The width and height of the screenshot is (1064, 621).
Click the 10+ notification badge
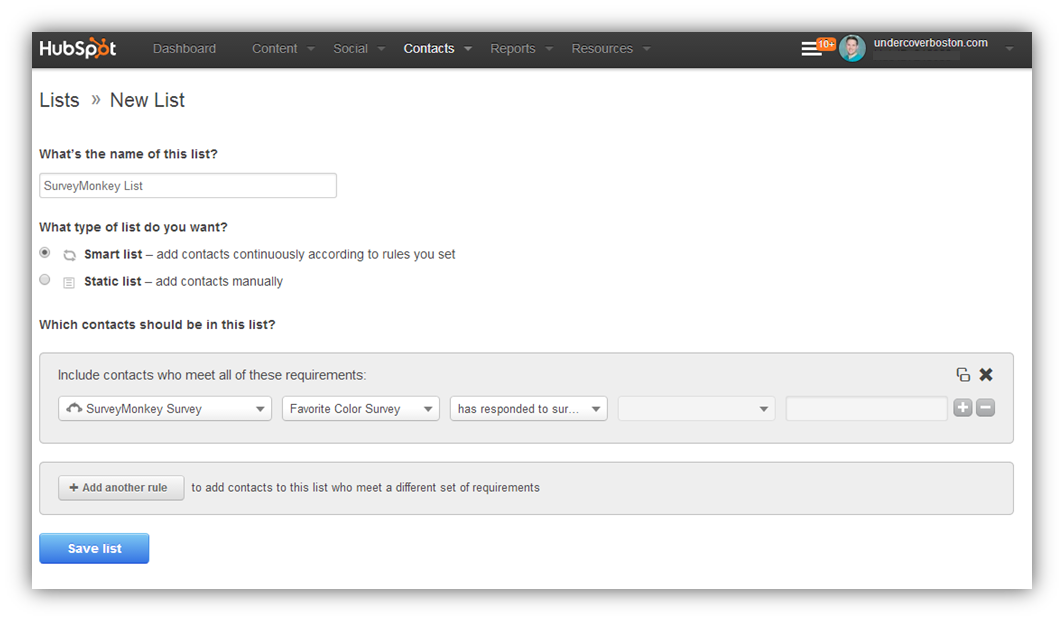(826, 44)
